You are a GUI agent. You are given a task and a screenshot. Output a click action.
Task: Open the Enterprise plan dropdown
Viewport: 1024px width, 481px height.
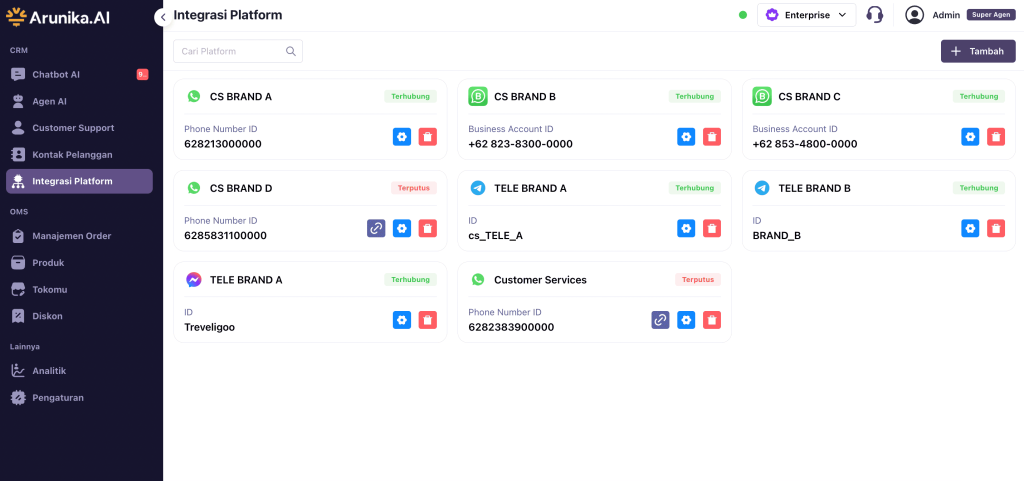coord(807,15)
